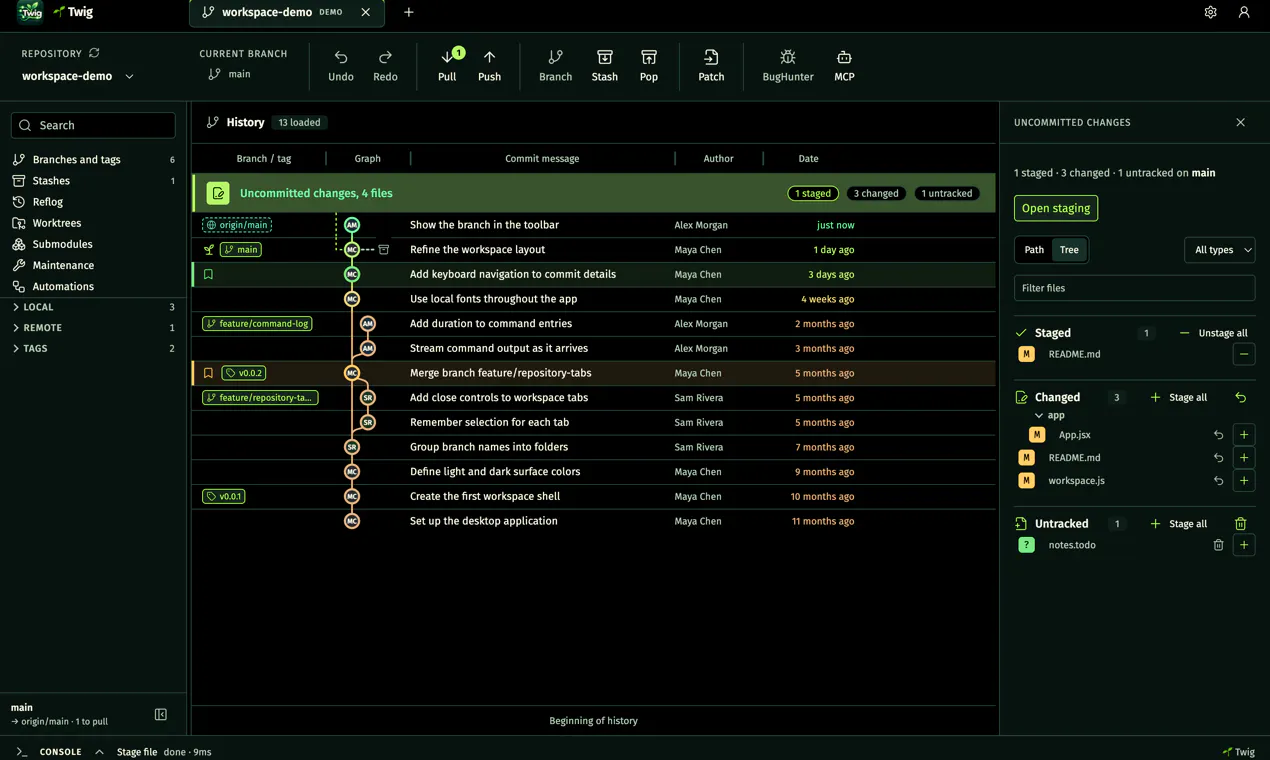Delete untracked notes.todo file
The height and width of the screenshot is (760, 1270).
(1218, 545)
